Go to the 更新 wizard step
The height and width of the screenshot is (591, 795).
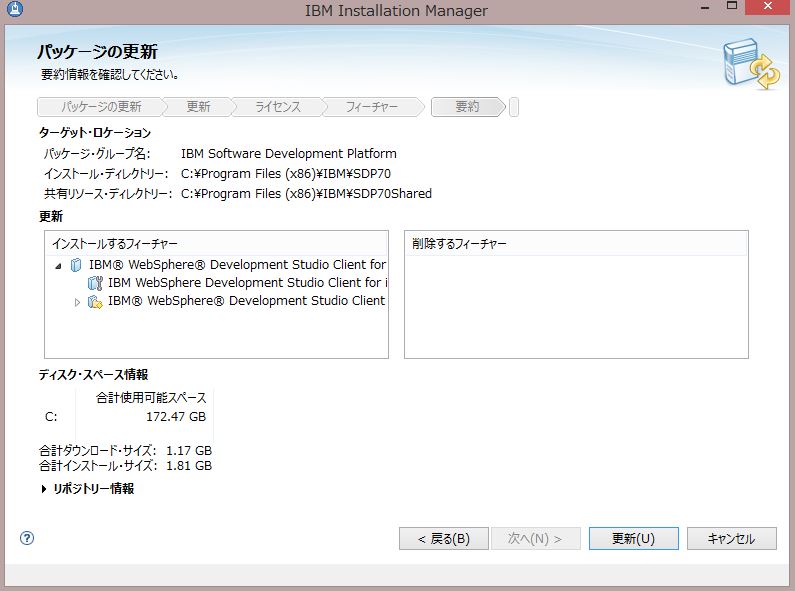(x=198, y=107)
